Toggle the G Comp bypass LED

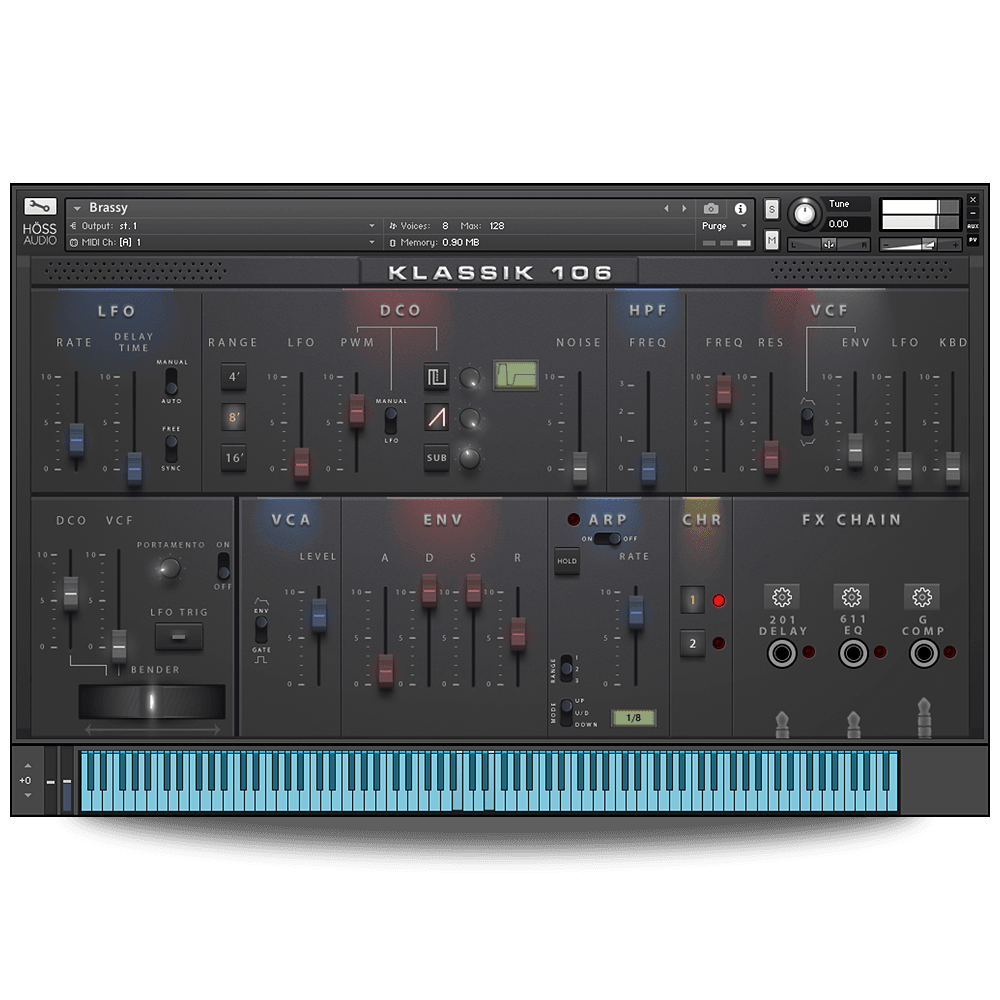pyautogui.click(x=950, y=652)
